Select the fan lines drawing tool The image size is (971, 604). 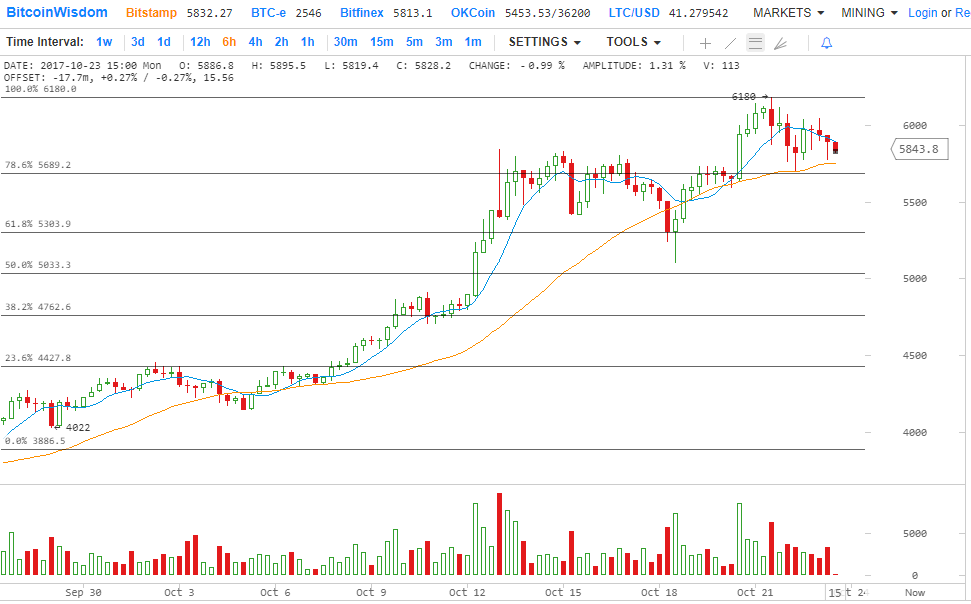point(781,43)
